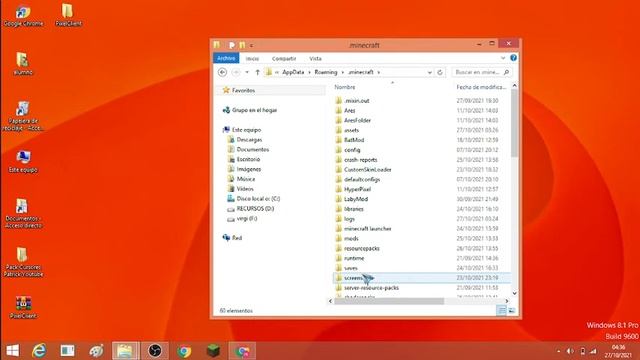Switch to OBS Studio in taskbar
Image resolution: width=640 pixels, height=360 pixels.
click(x=155, y=351)
